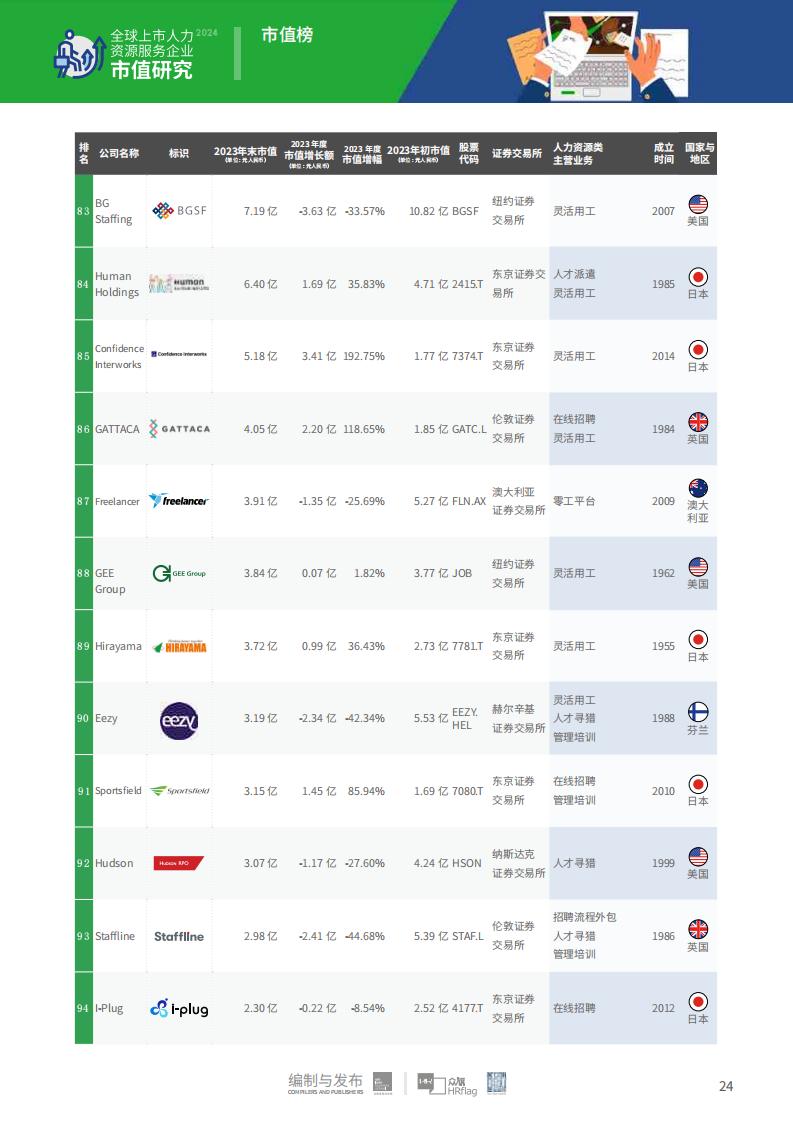
Task: Click the laptop illustration in header banner
Action: coord(590,56)
